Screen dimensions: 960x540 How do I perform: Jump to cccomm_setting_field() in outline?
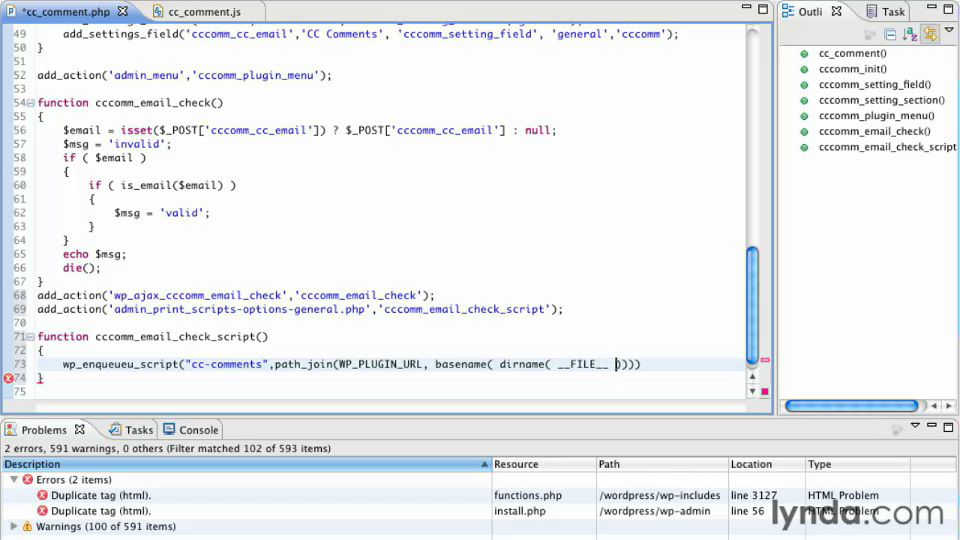[874, 84]
